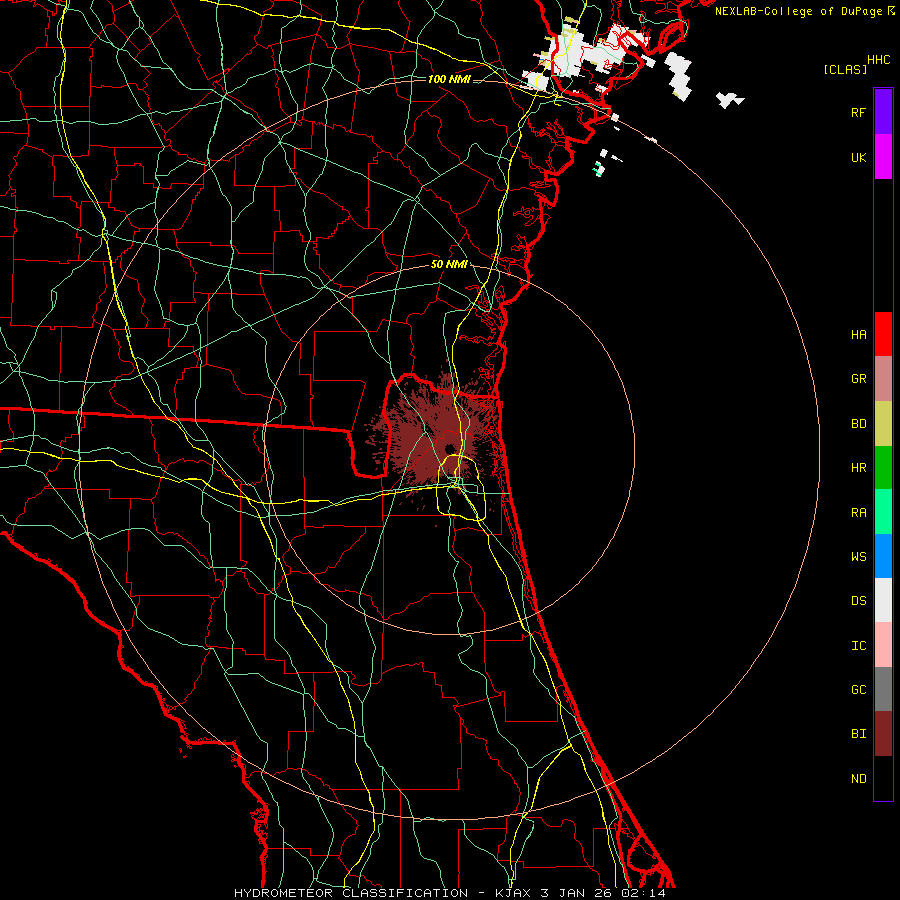900x900 pixels.
Task: Click the KJAX radar site identifier
Action: (x=513, y=893)
